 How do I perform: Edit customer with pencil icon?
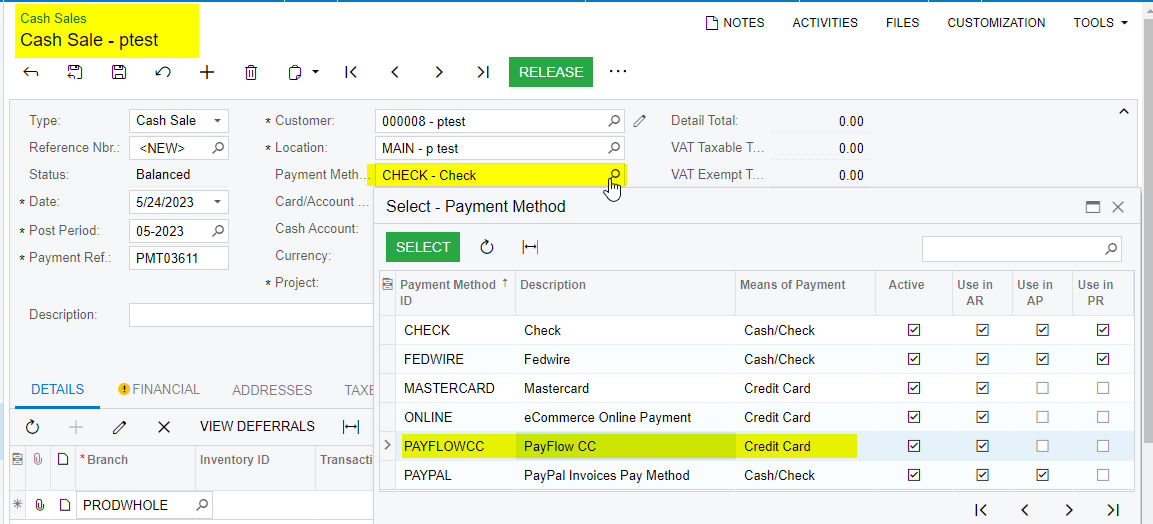[x=640, y=121]
